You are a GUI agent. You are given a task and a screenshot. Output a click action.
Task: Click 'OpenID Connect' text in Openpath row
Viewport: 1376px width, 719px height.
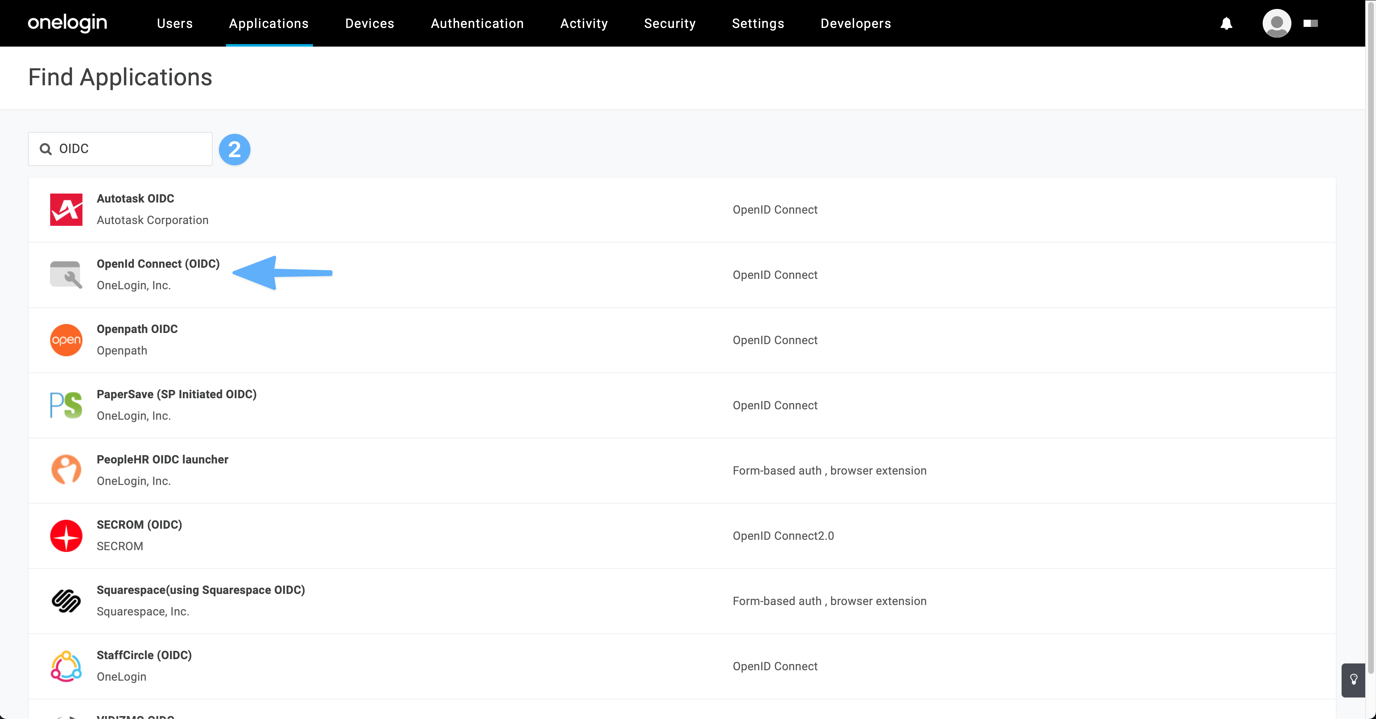pos(775,340)
